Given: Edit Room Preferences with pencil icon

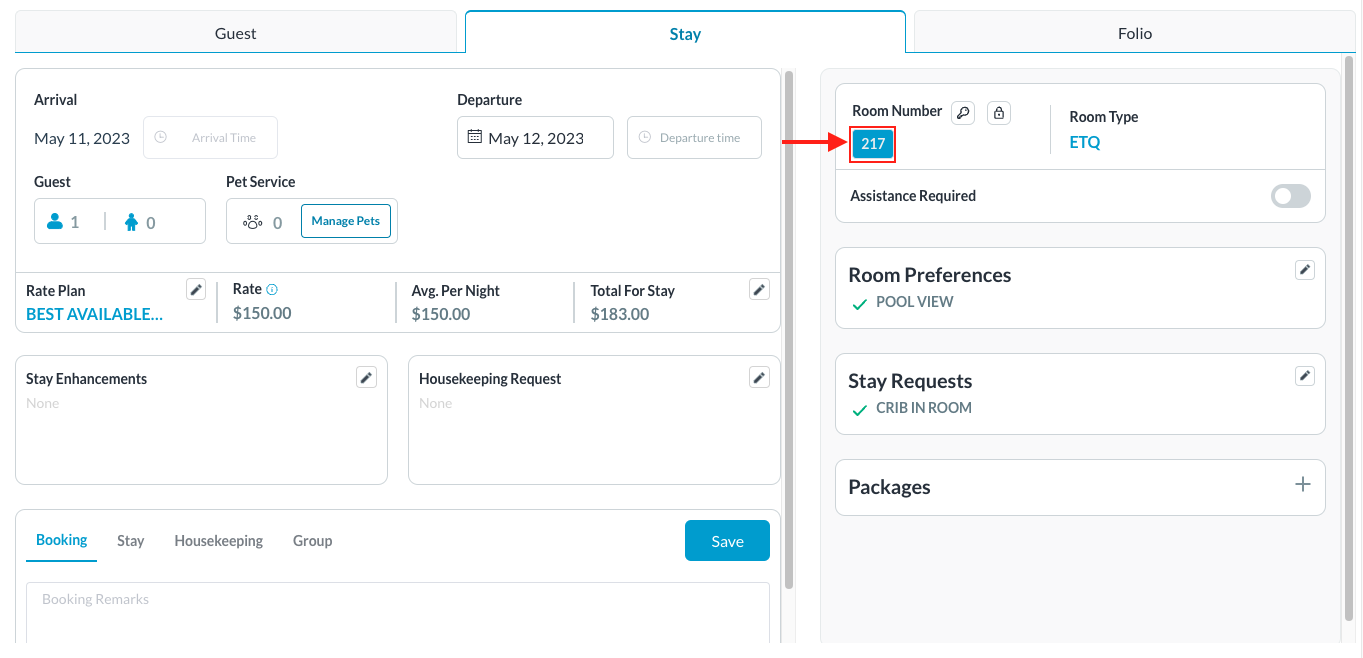Looking at the screenshot, I should [x=1304, y=270].
